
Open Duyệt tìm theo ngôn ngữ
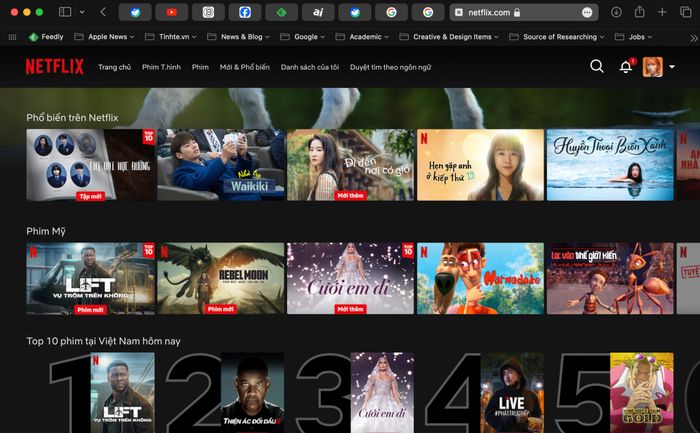(391, 67)
